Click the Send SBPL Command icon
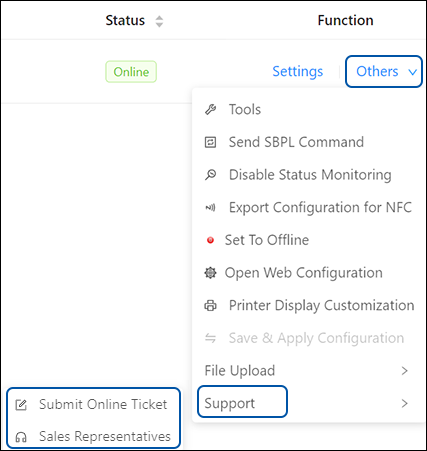The height and width of the screenshot is (451, 427). [210, 142]
